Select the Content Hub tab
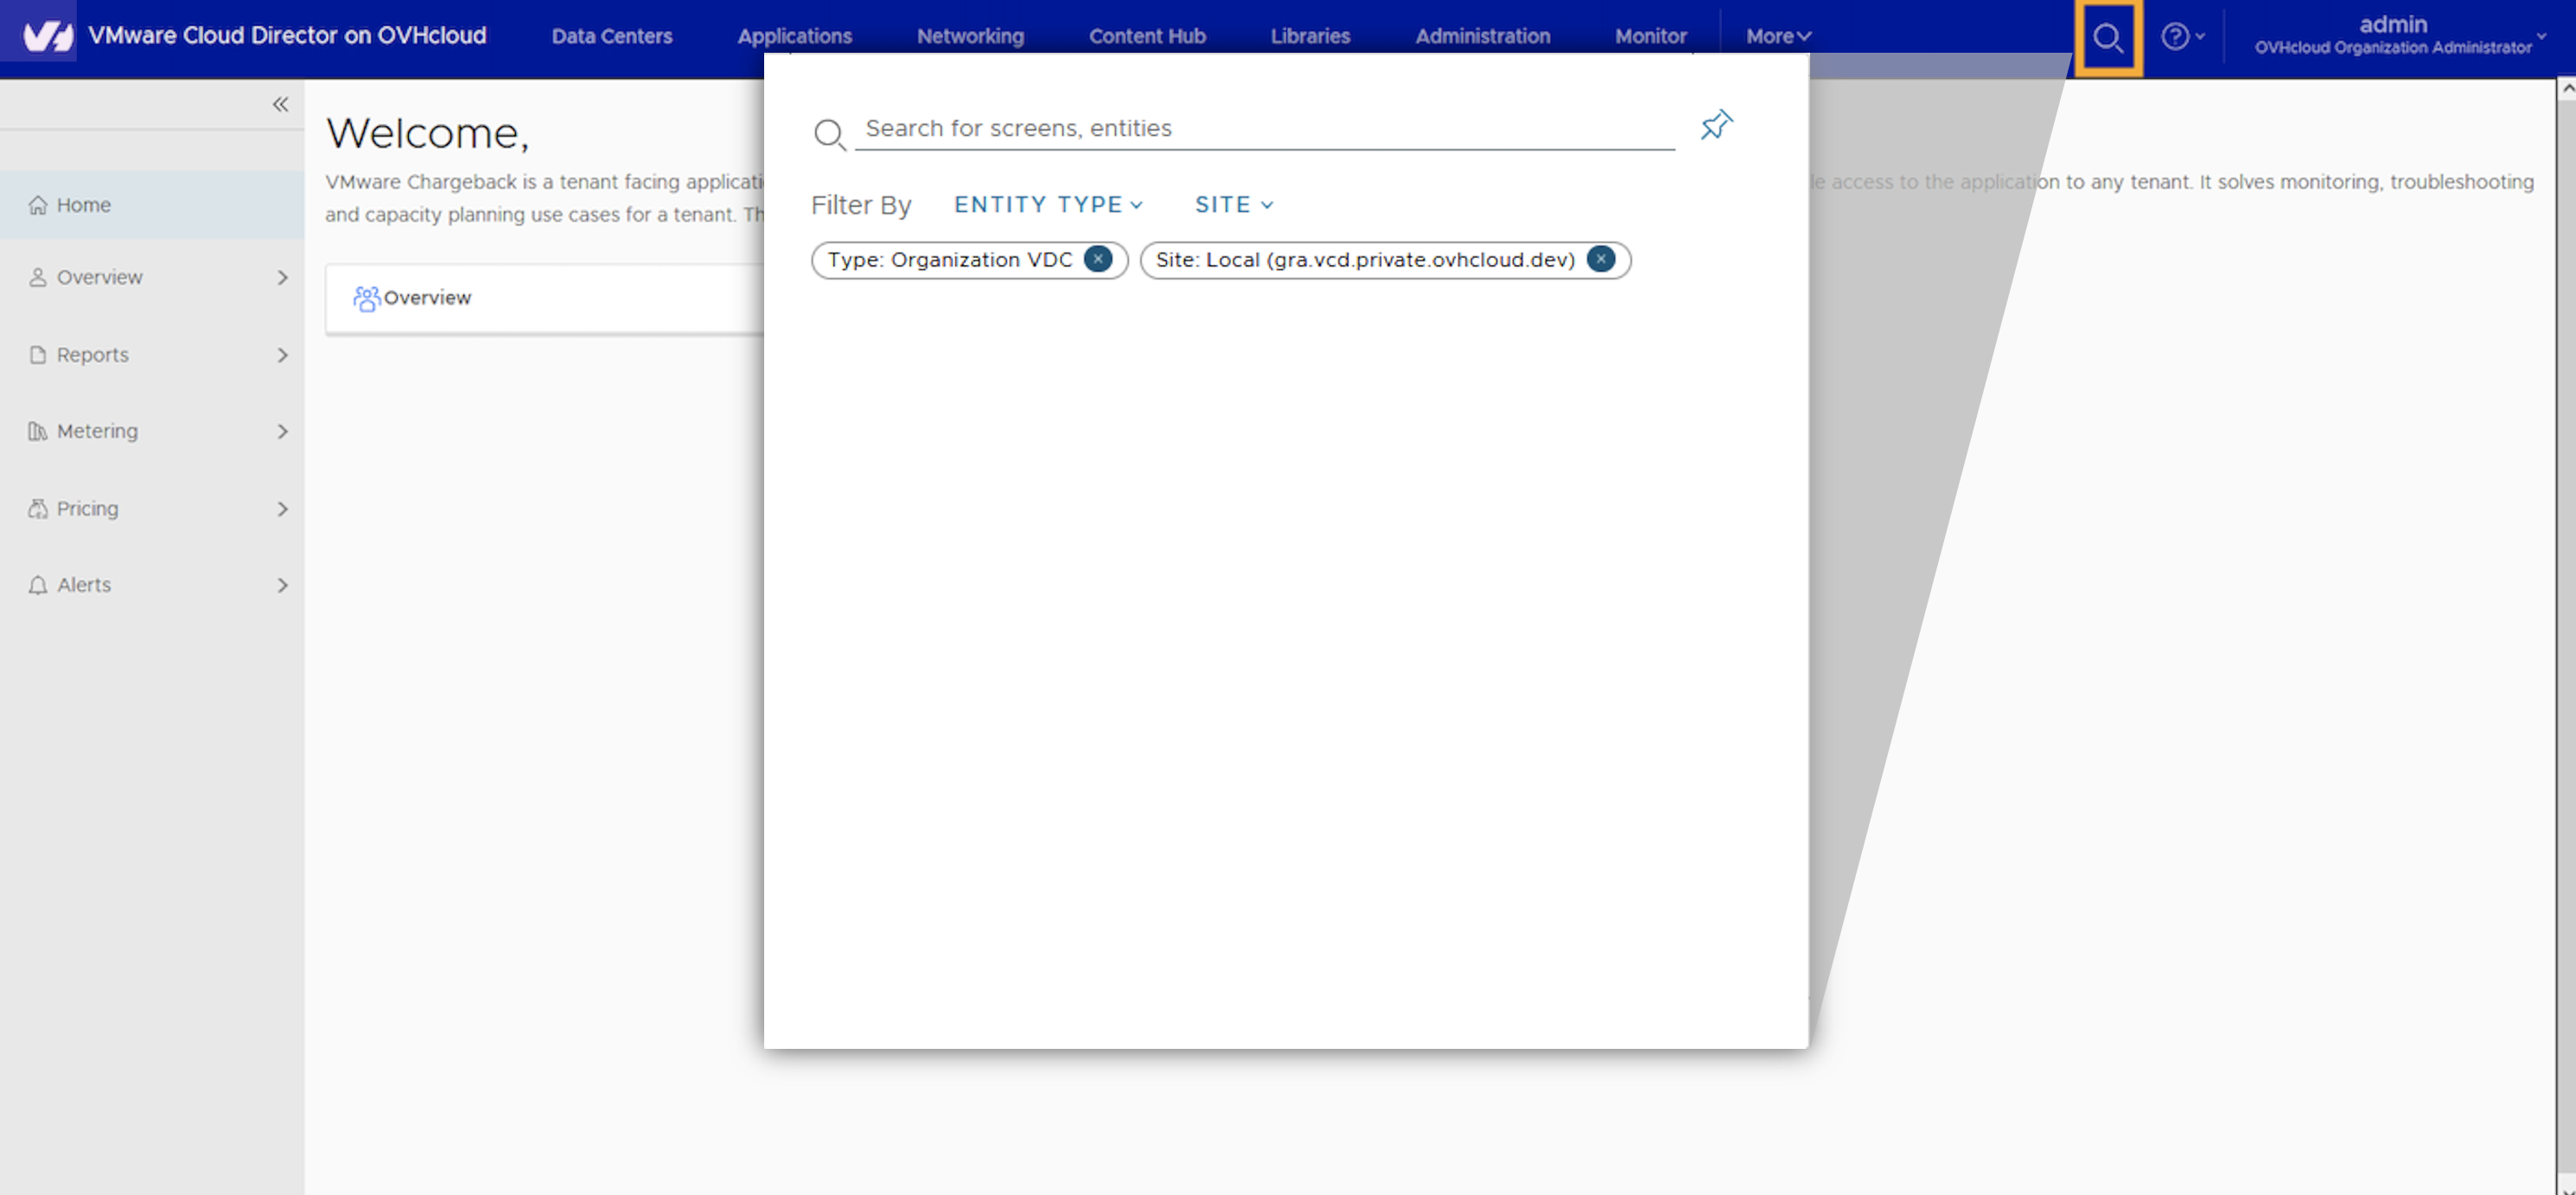This screenshot has width=2576, height=1195. tap(1147, 36)
